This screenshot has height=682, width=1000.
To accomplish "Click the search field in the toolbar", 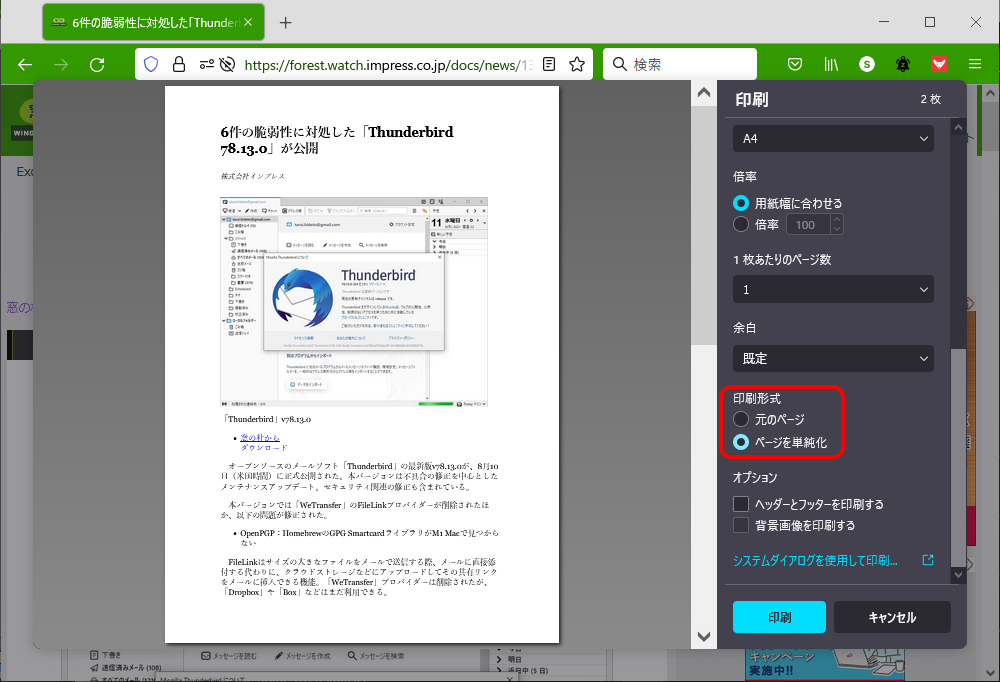I will click(680, 63).
